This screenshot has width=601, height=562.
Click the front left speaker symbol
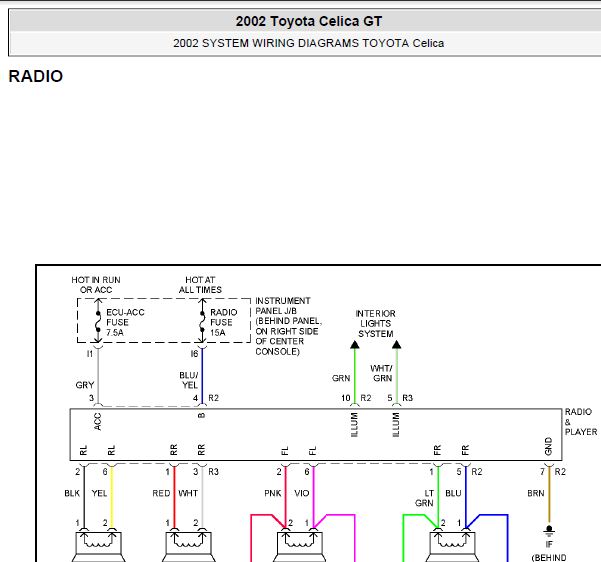tap(299, 546)
